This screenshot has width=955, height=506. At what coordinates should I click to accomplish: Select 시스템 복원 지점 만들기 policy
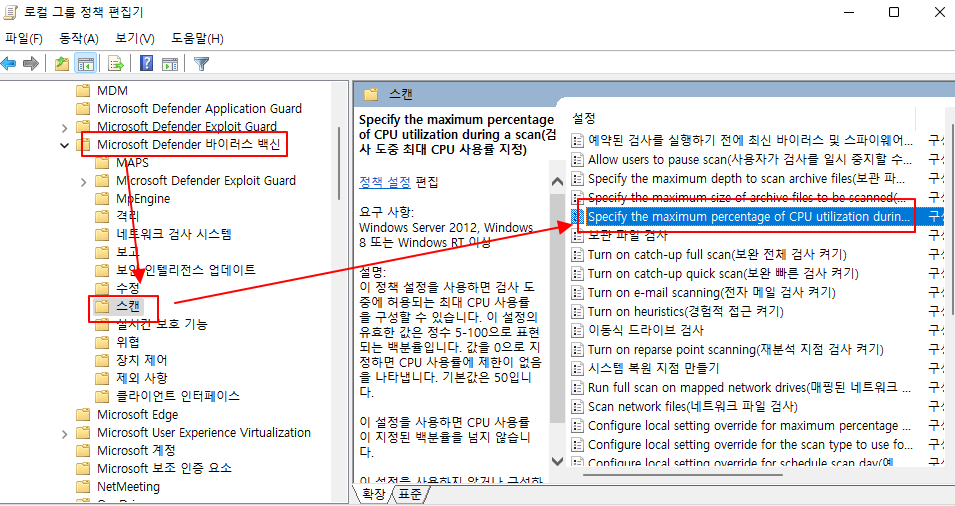(x=646, y=368)
